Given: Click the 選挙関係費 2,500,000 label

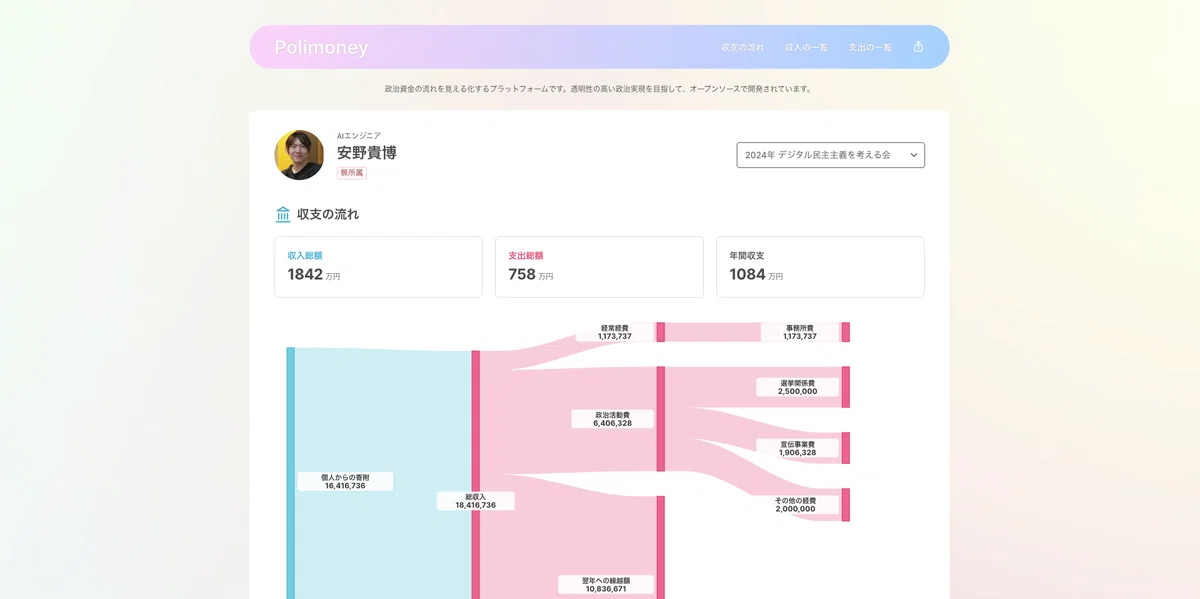Looking at the screenshot, I should pos(797,387).
